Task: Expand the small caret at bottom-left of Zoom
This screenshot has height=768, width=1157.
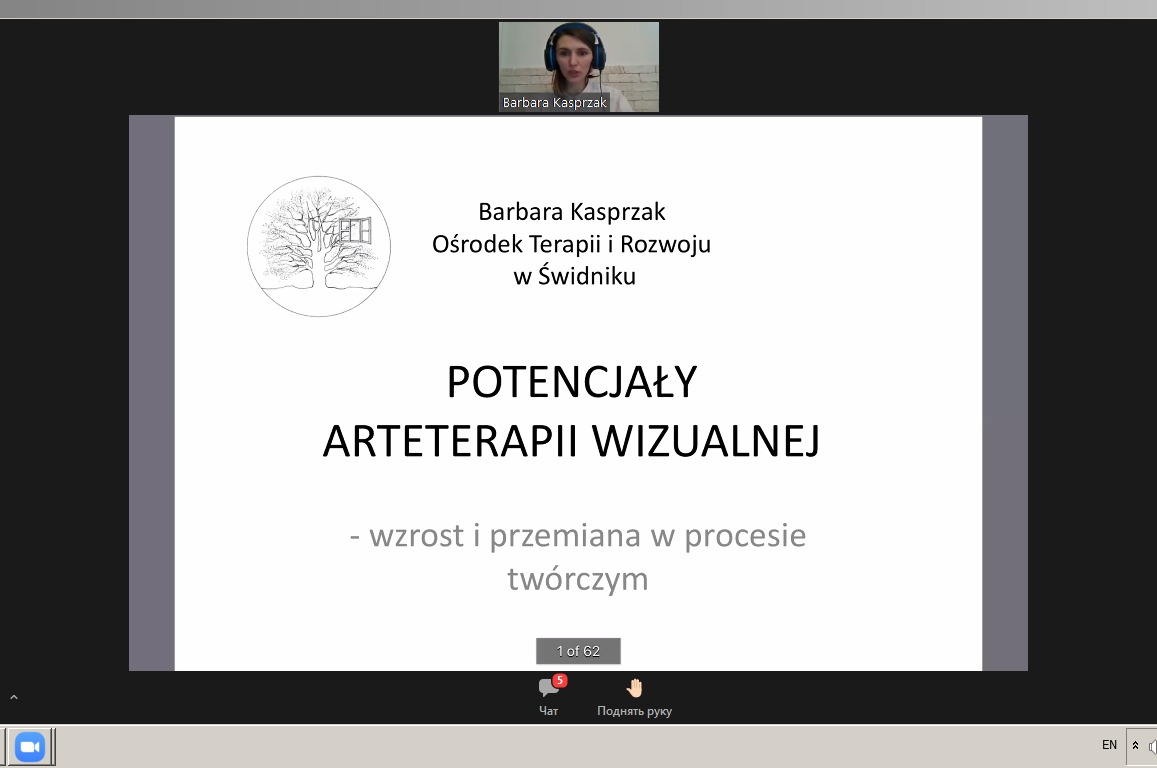Action: [14, 697]
